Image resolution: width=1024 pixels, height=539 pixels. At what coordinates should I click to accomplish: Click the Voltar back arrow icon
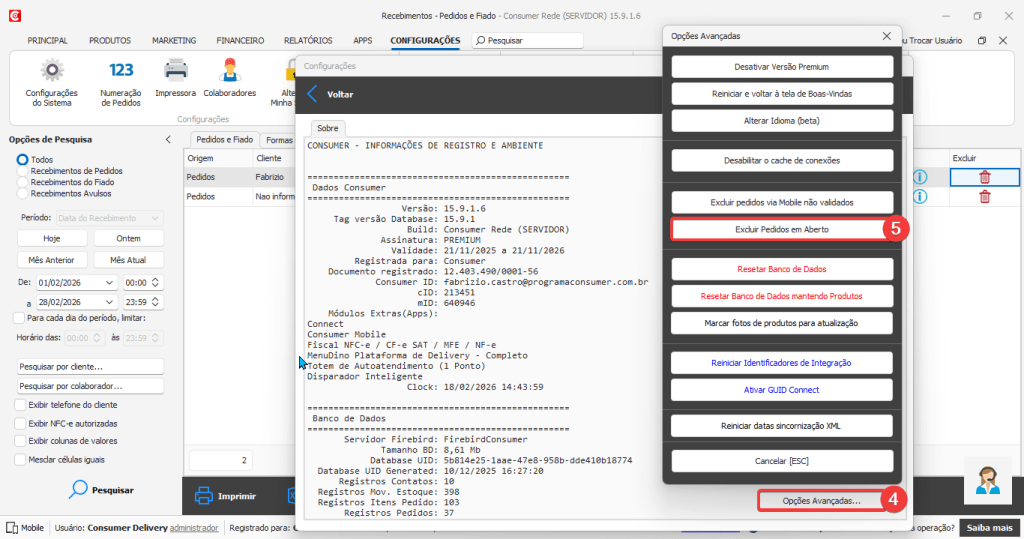point(312,94)
